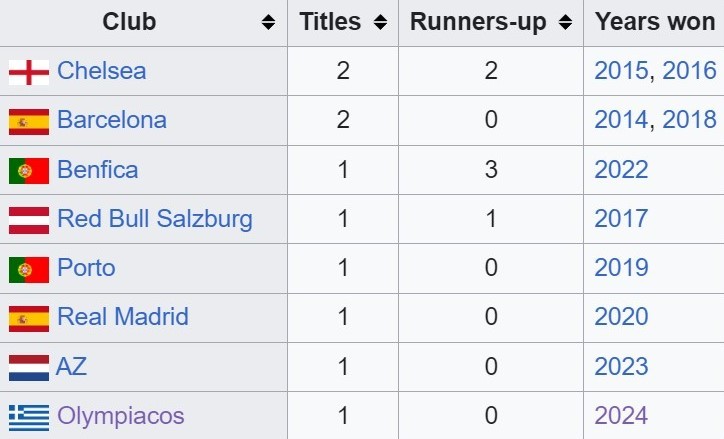Click the Spain flag next to Barcelona
This screenshot has width=724, height=439.
click(x=29, y=121)
